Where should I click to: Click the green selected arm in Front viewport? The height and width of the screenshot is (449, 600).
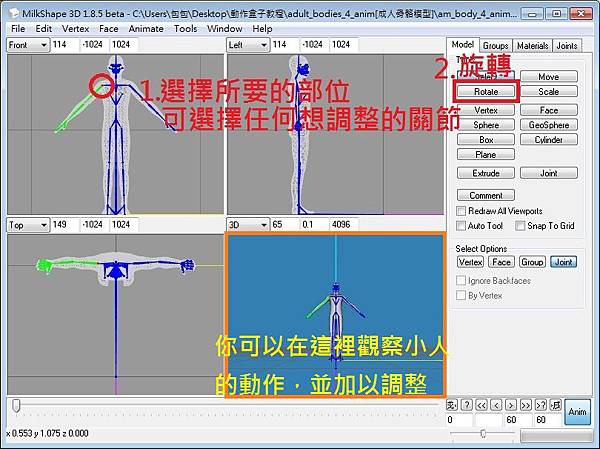[x=78, y=109]
